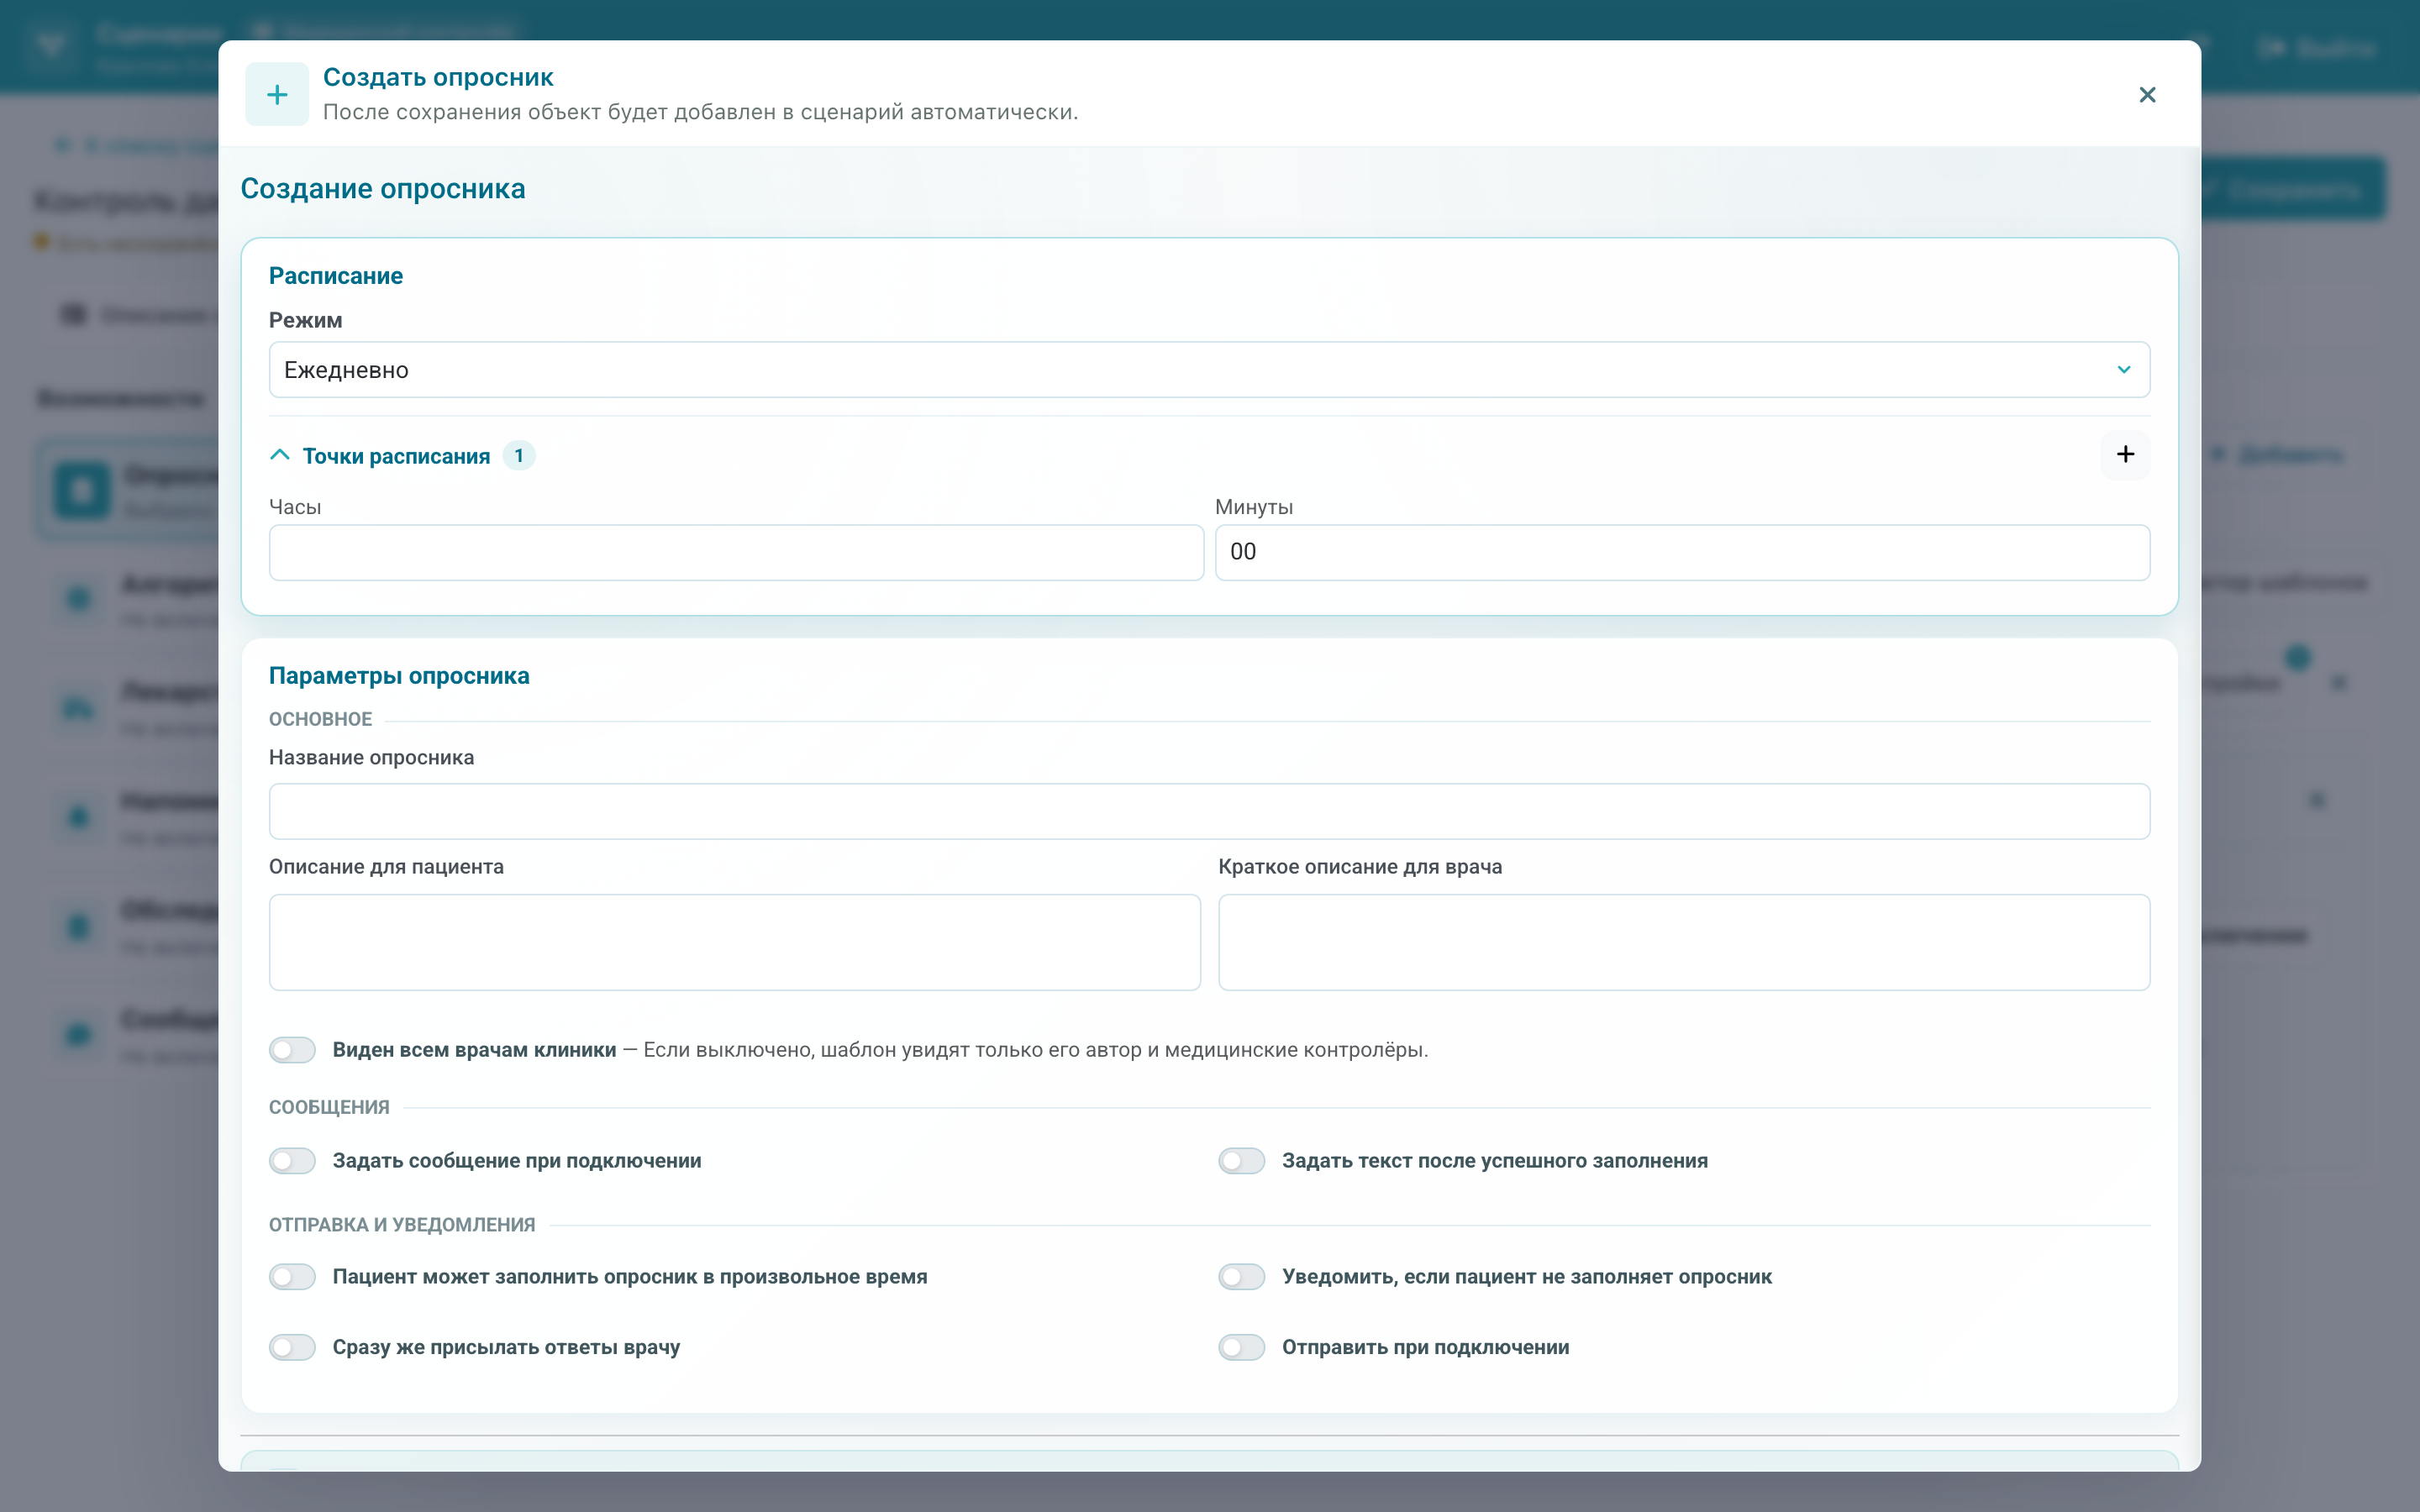The width and height of the screenshot is (2420, 1512).
Task: Toggle Задать сообщение при подключении
Action: [x=292, y=1161]
